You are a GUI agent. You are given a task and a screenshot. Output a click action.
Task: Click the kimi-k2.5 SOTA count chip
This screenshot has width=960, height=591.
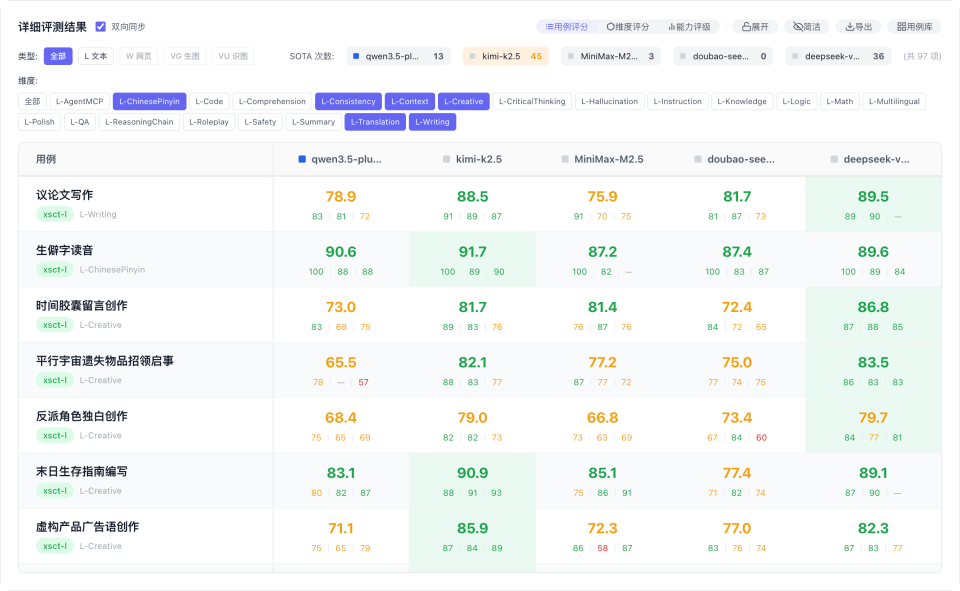506,57
